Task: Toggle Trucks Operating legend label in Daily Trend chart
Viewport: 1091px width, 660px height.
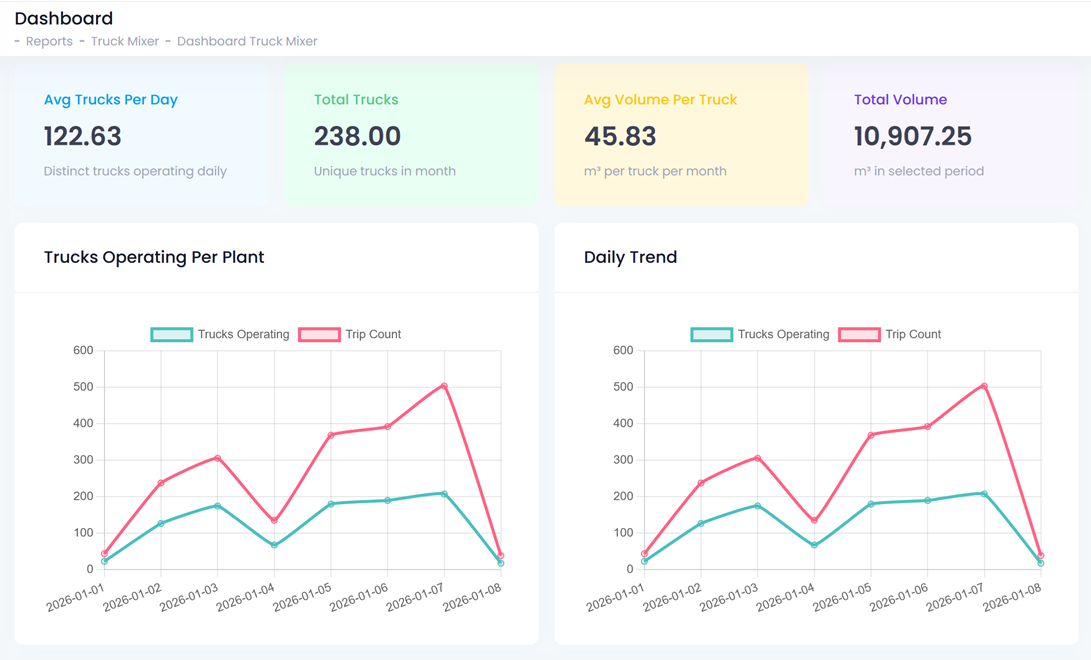Action: [x=783, y=334]
